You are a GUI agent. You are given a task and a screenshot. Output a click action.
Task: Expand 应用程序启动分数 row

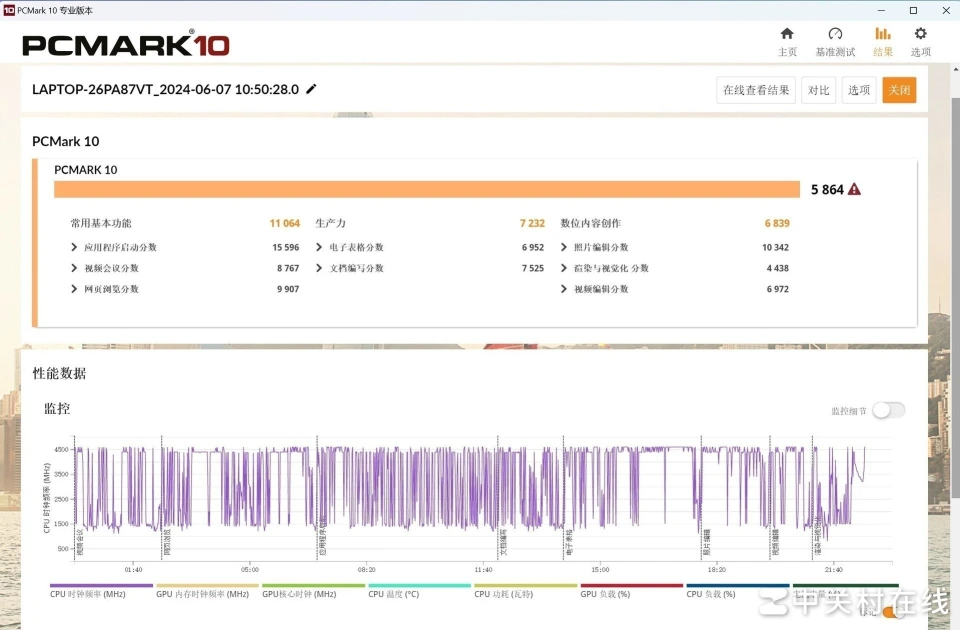(75, 247)
